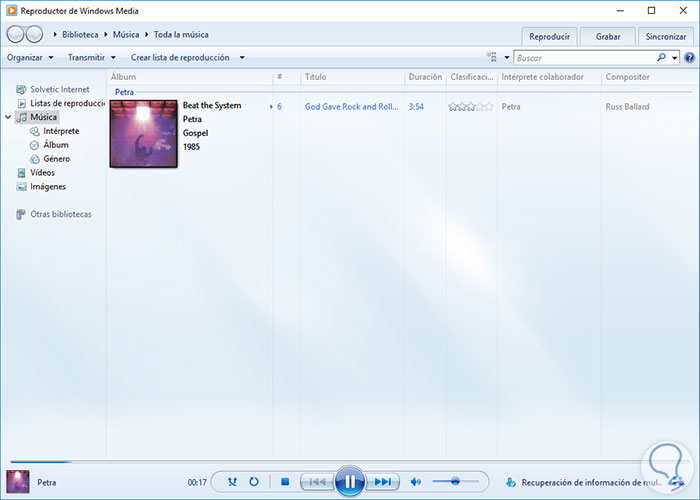Click the Música note icon
Screen dimensions: 700x500
coord(21,117)
